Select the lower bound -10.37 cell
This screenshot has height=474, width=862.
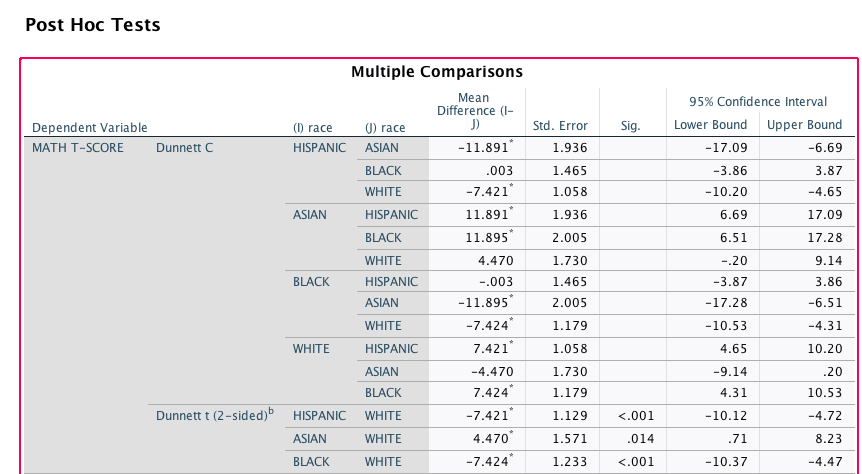point(727,462)
